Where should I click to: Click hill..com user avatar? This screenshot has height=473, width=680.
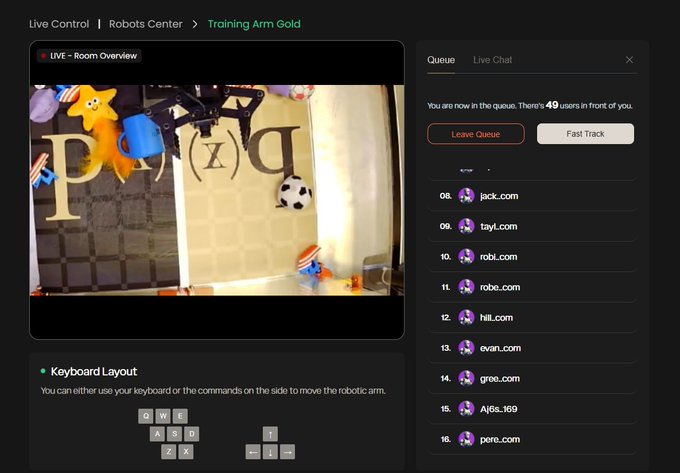pos(466,317)
